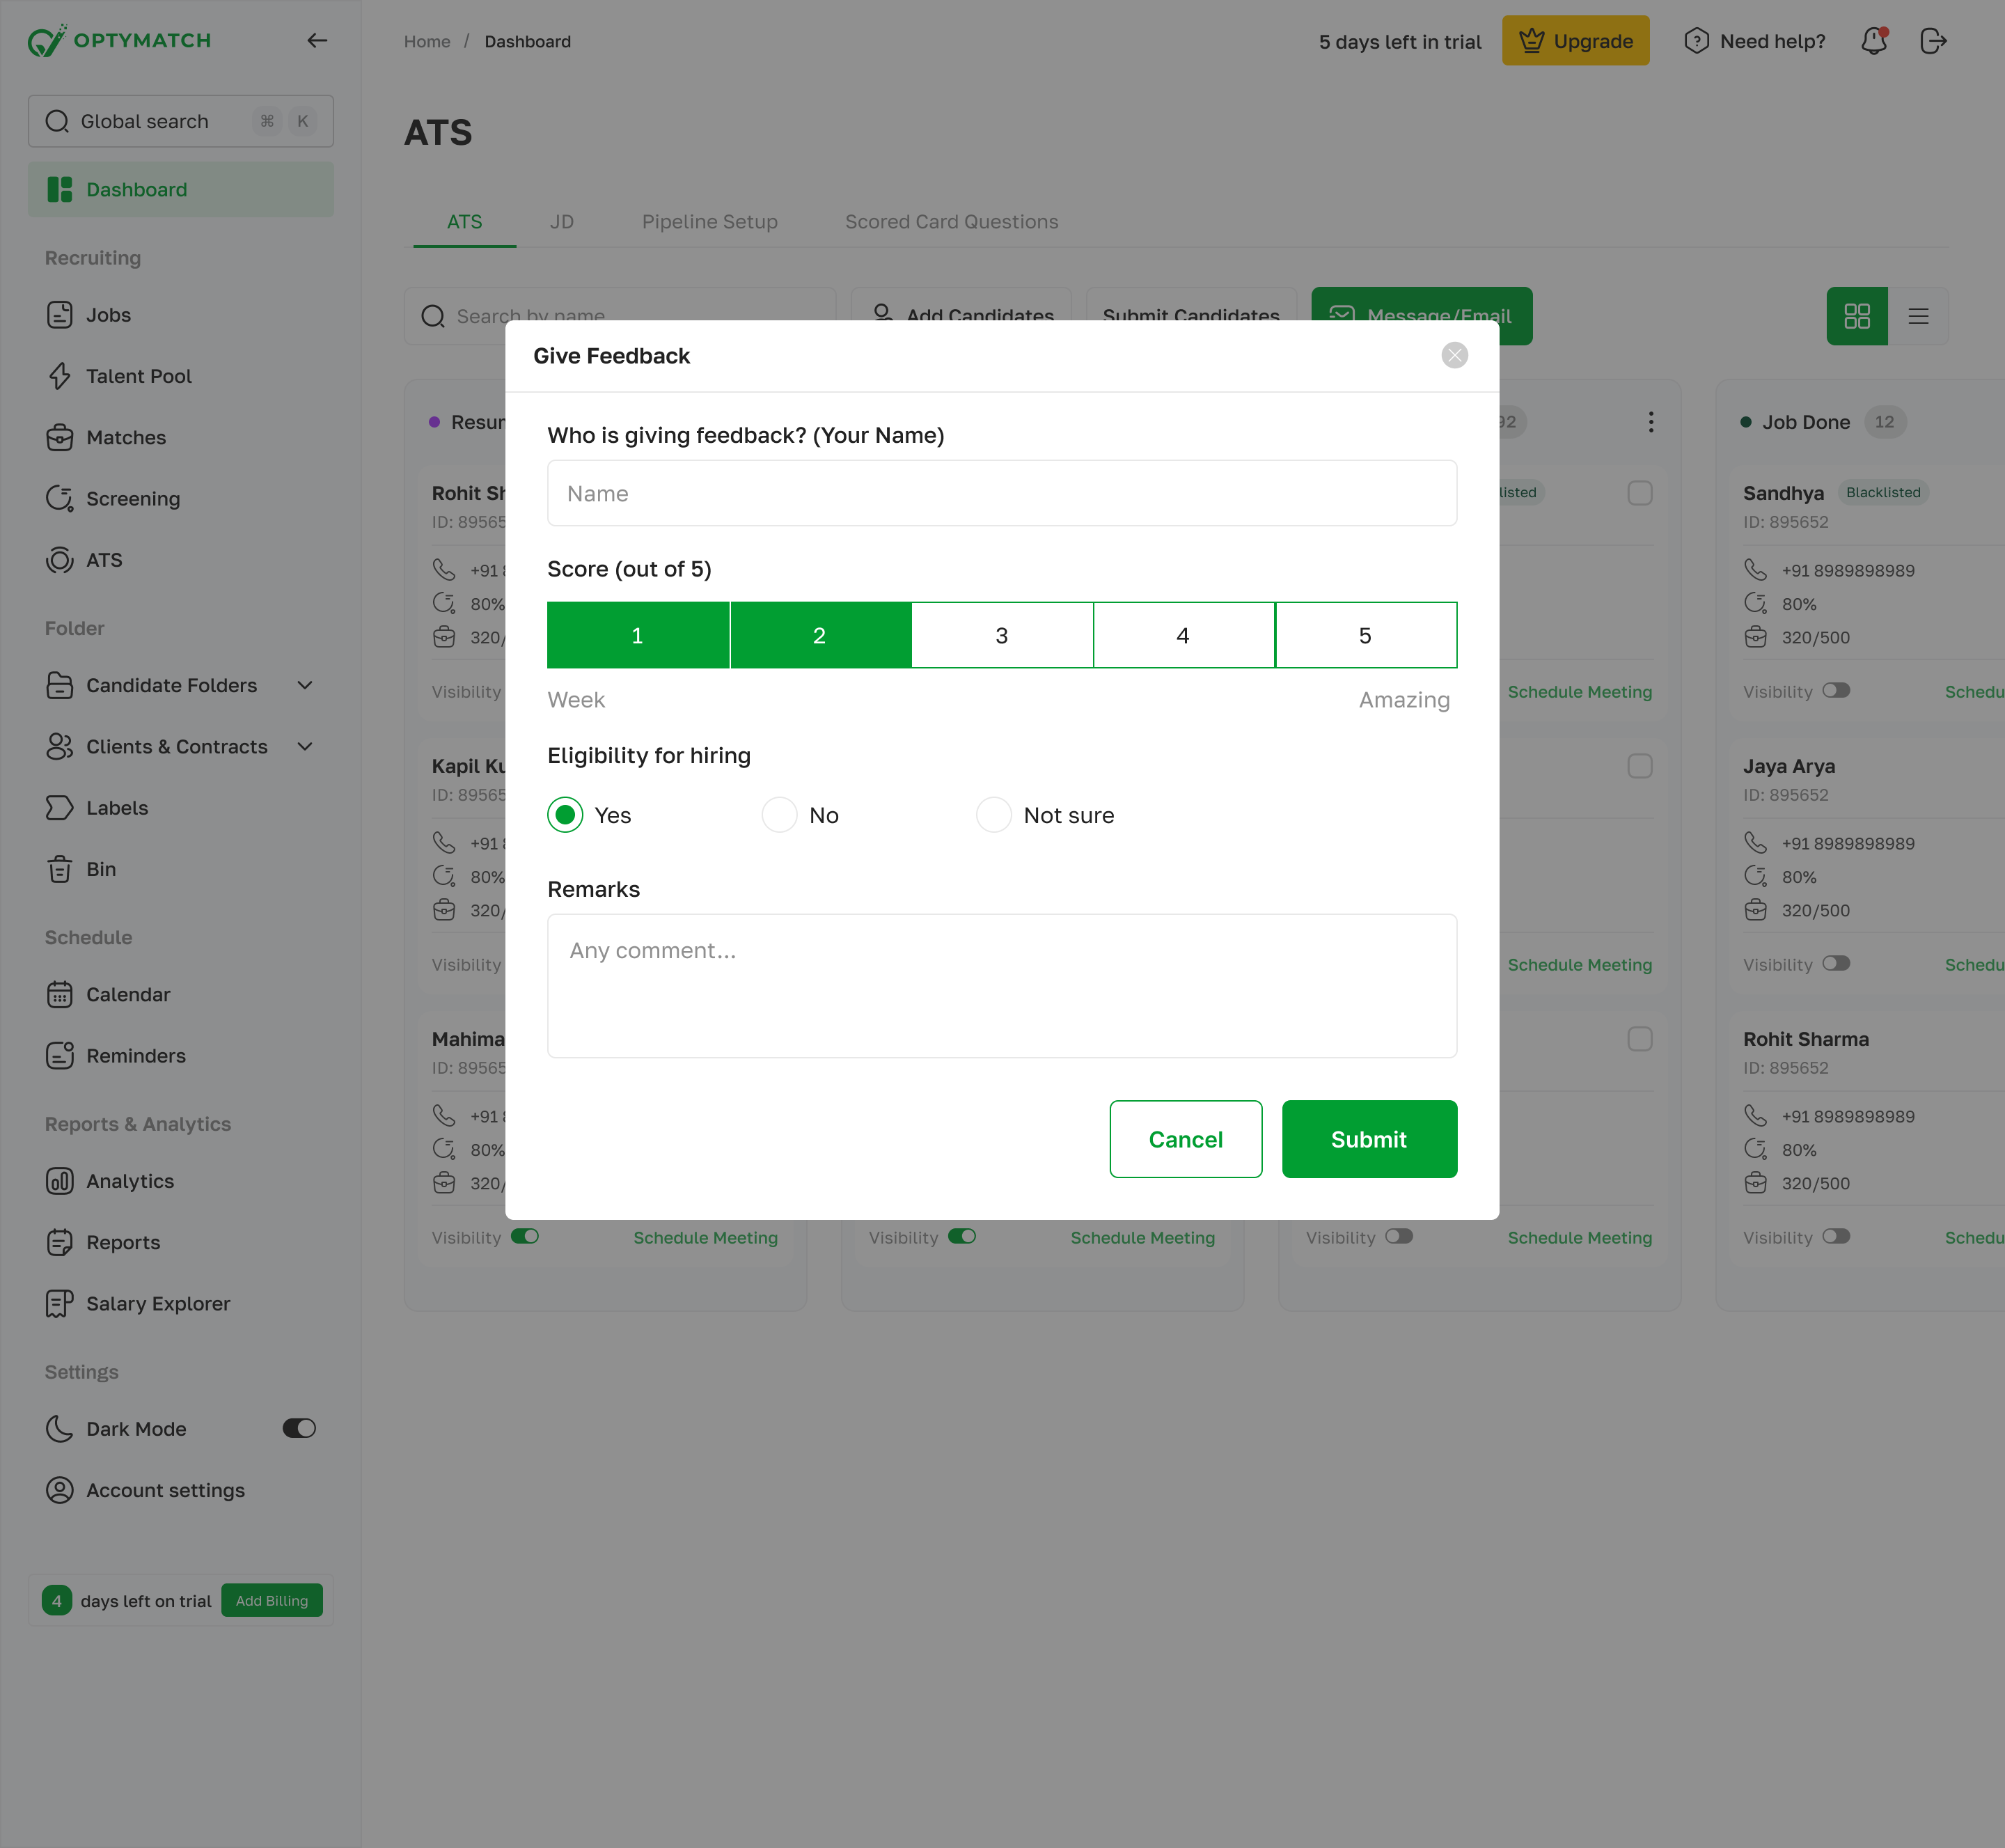Toggle the Dark Mode switch
This screenshot has width=2005, height=1848.
(299, 1428)
